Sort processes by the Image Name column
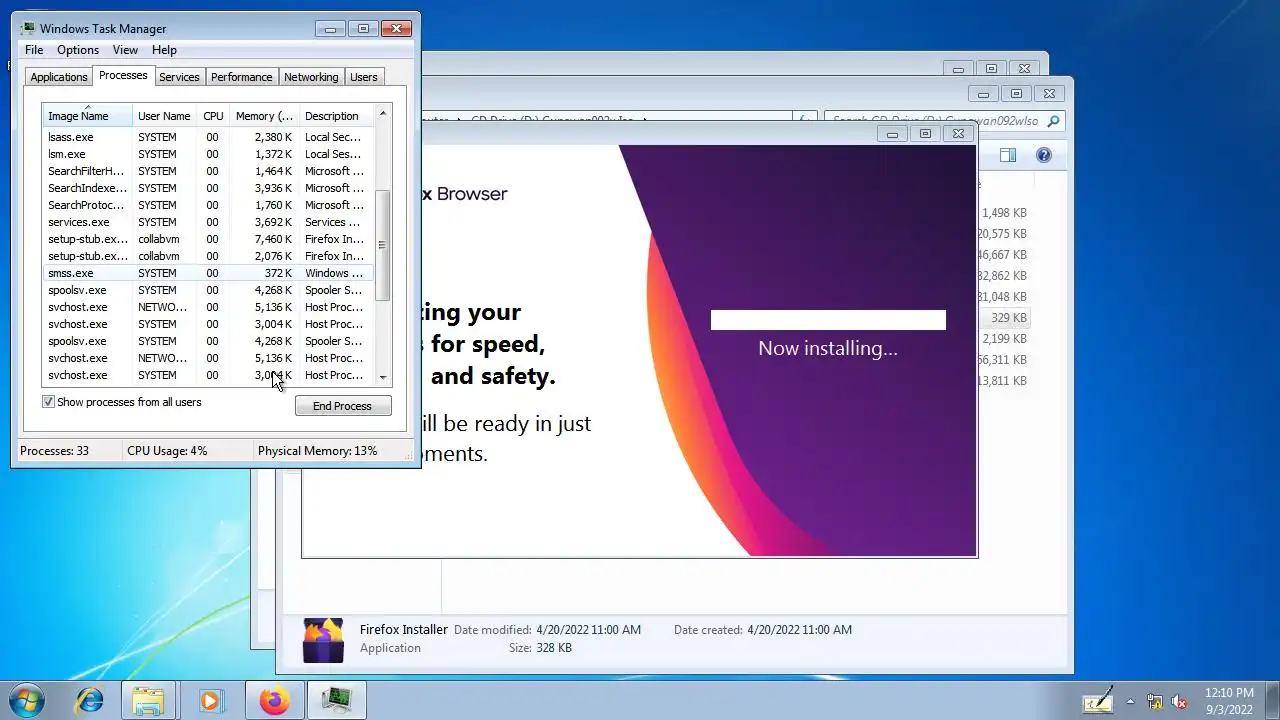1280x720 pixels. [87, 116]
